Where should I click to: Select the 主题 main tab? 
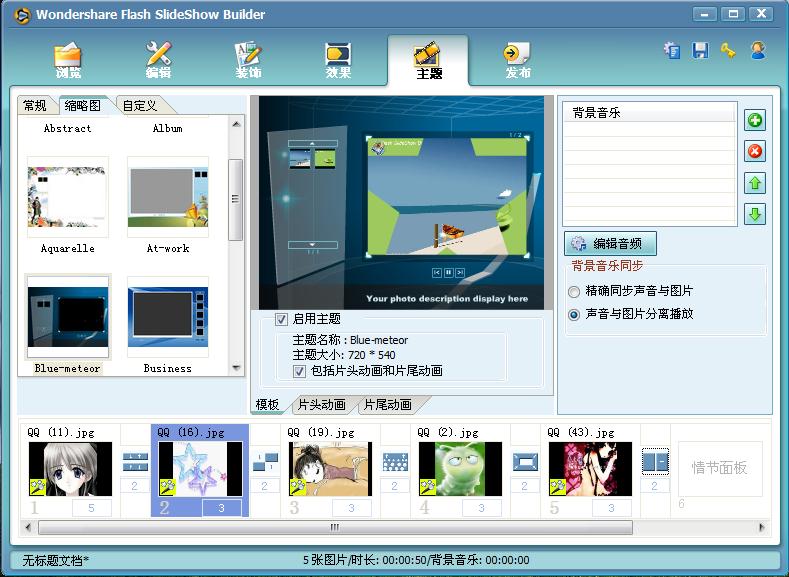(428, 60)
